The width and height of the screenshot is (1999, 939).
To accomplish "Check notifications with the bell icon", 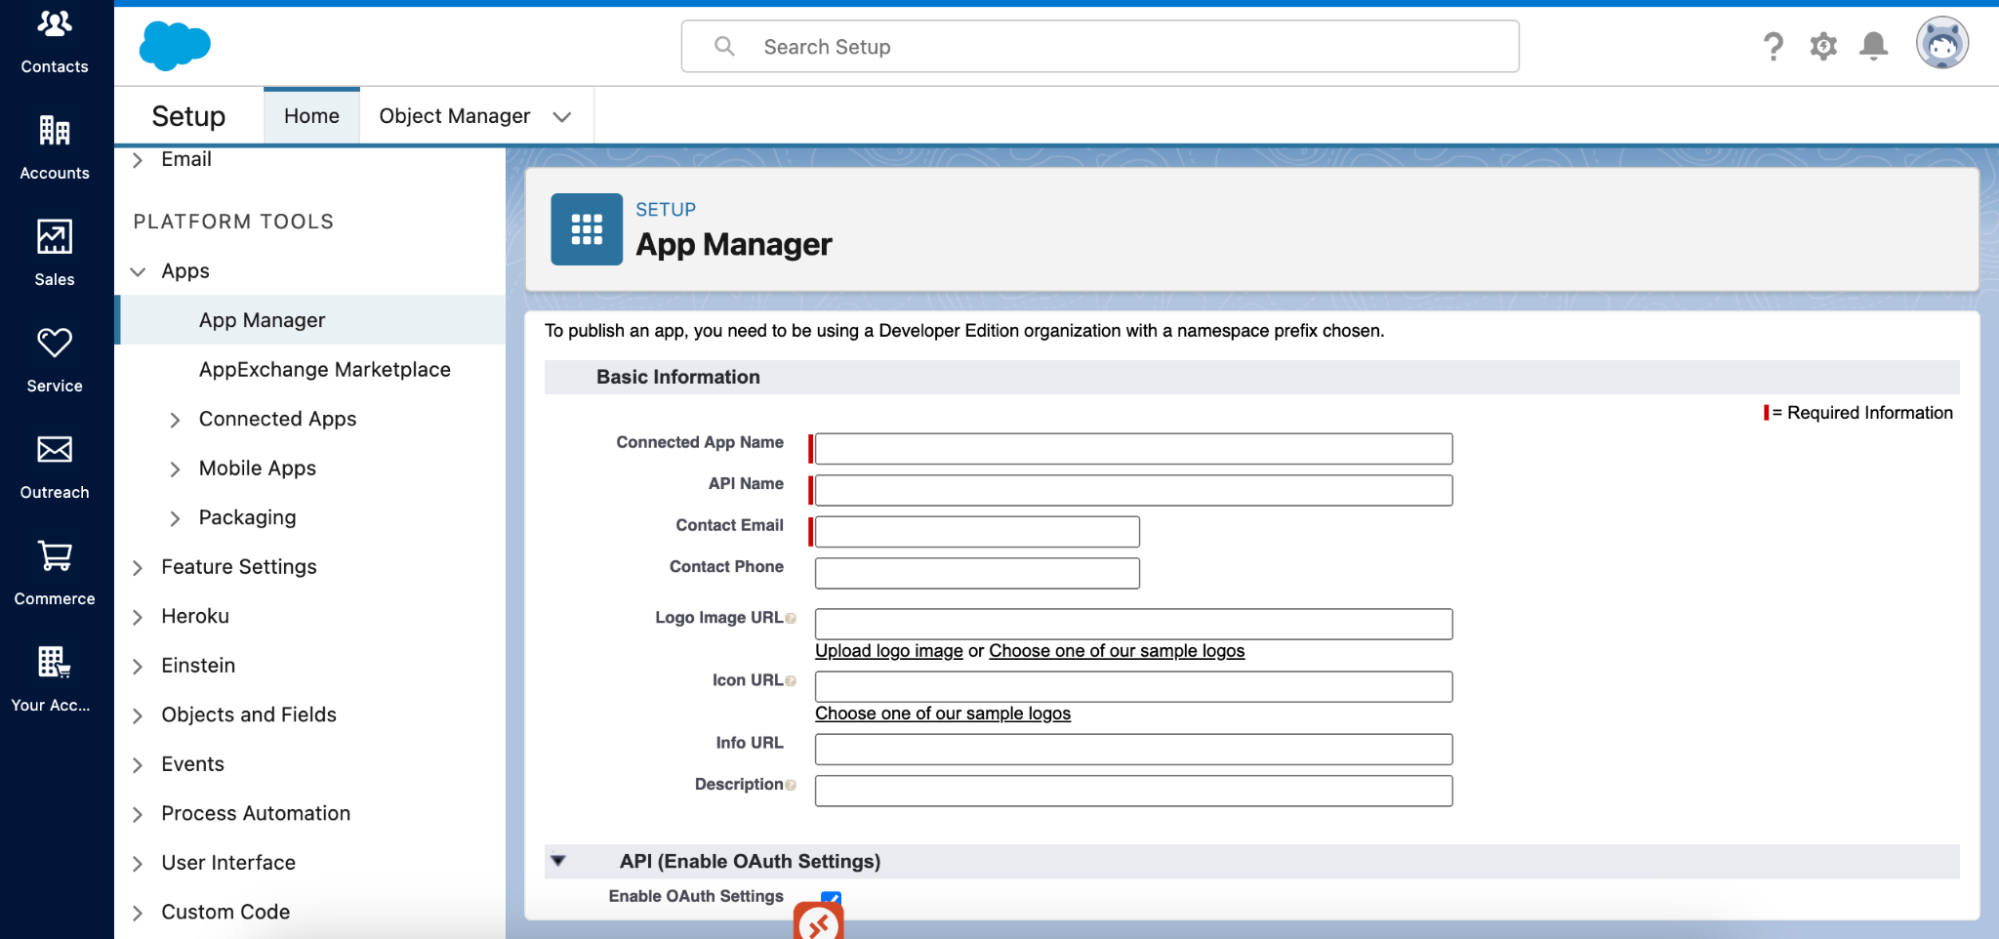I will (x=1873, y=46).
